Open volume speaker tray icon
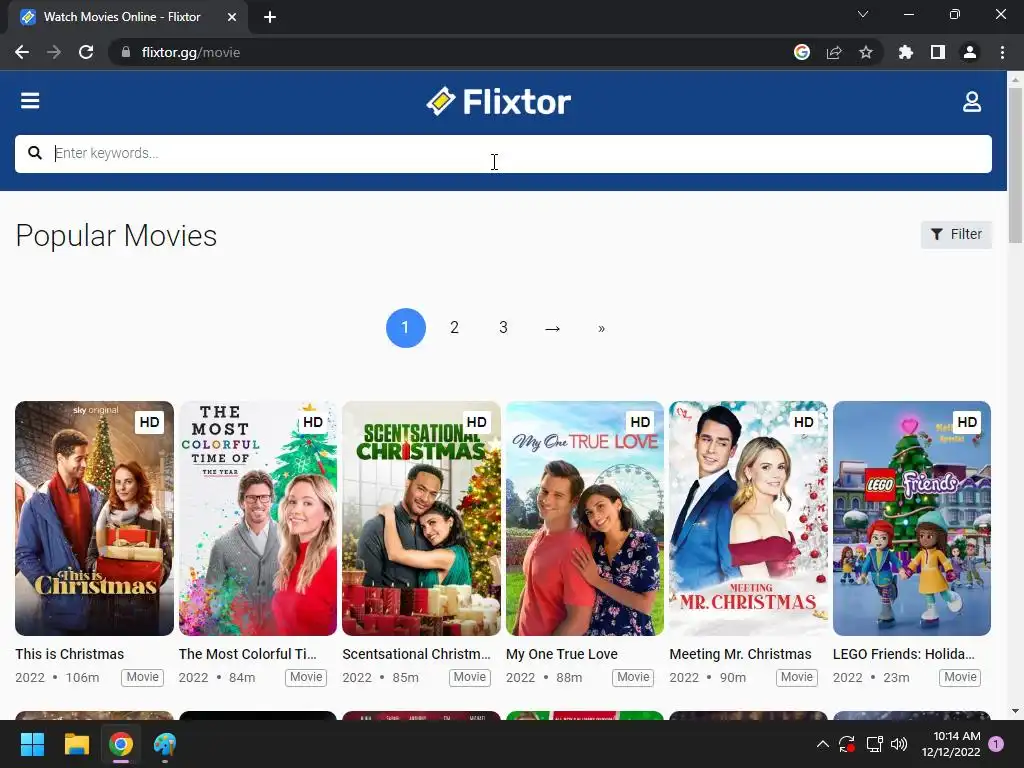 tap(899, 744)
